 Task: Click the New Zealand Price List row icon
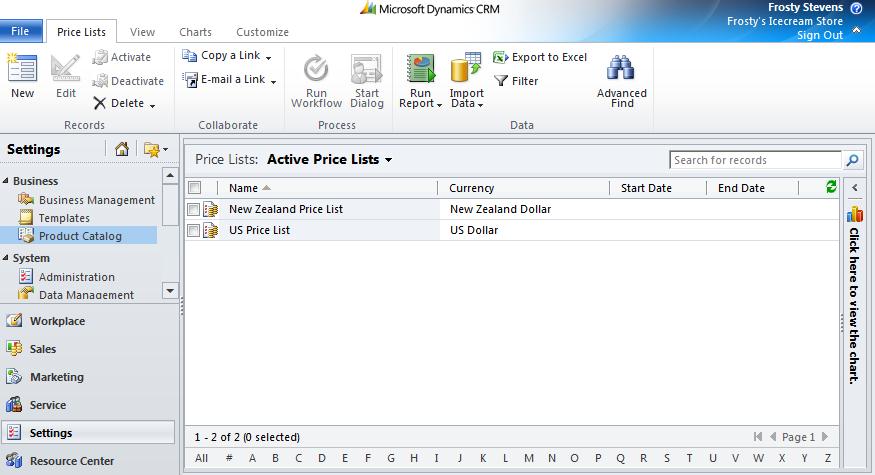[210, 209]
